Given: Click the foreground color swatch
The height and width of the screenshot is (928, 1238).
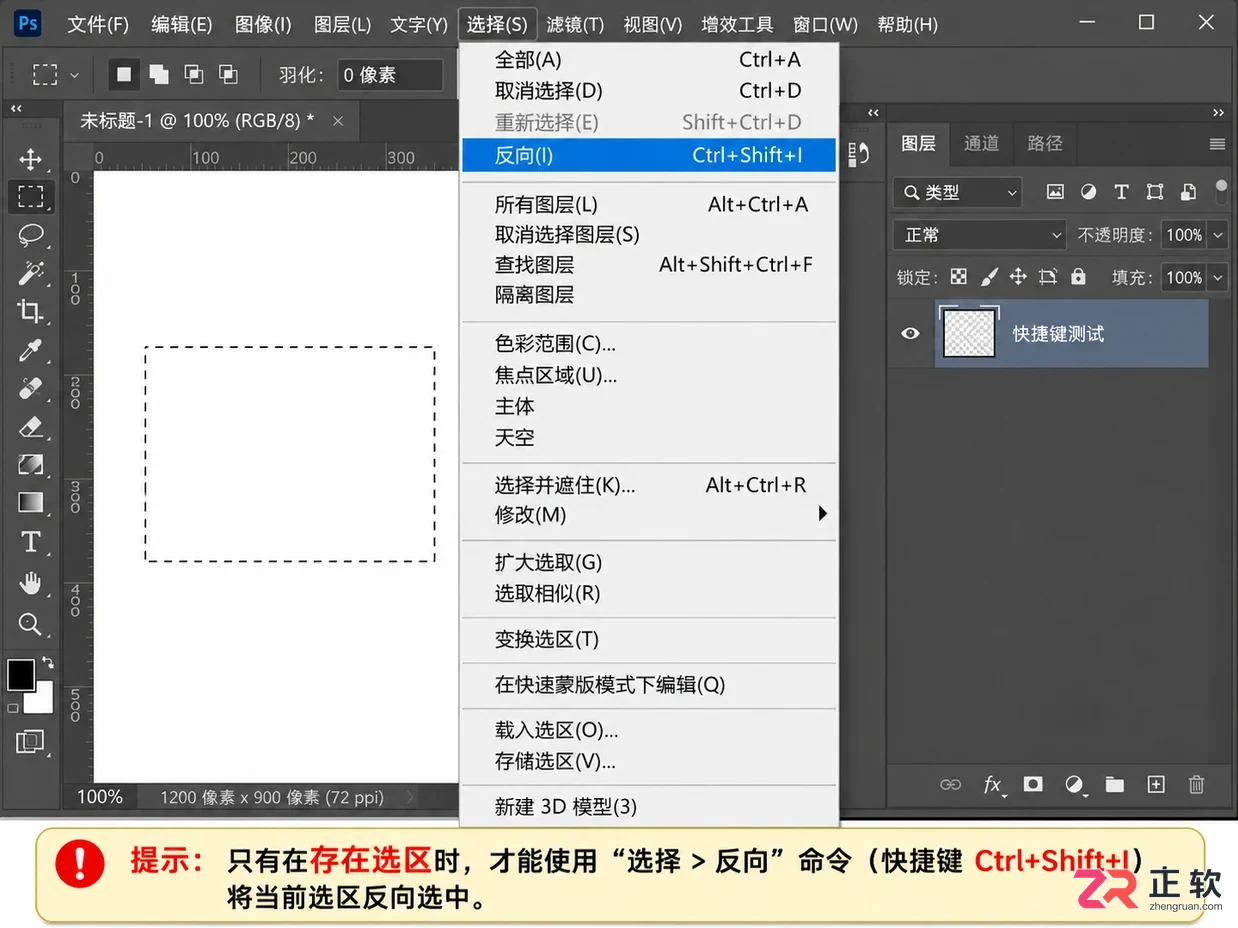Looking at the screenshot, I should pos(20,674).
